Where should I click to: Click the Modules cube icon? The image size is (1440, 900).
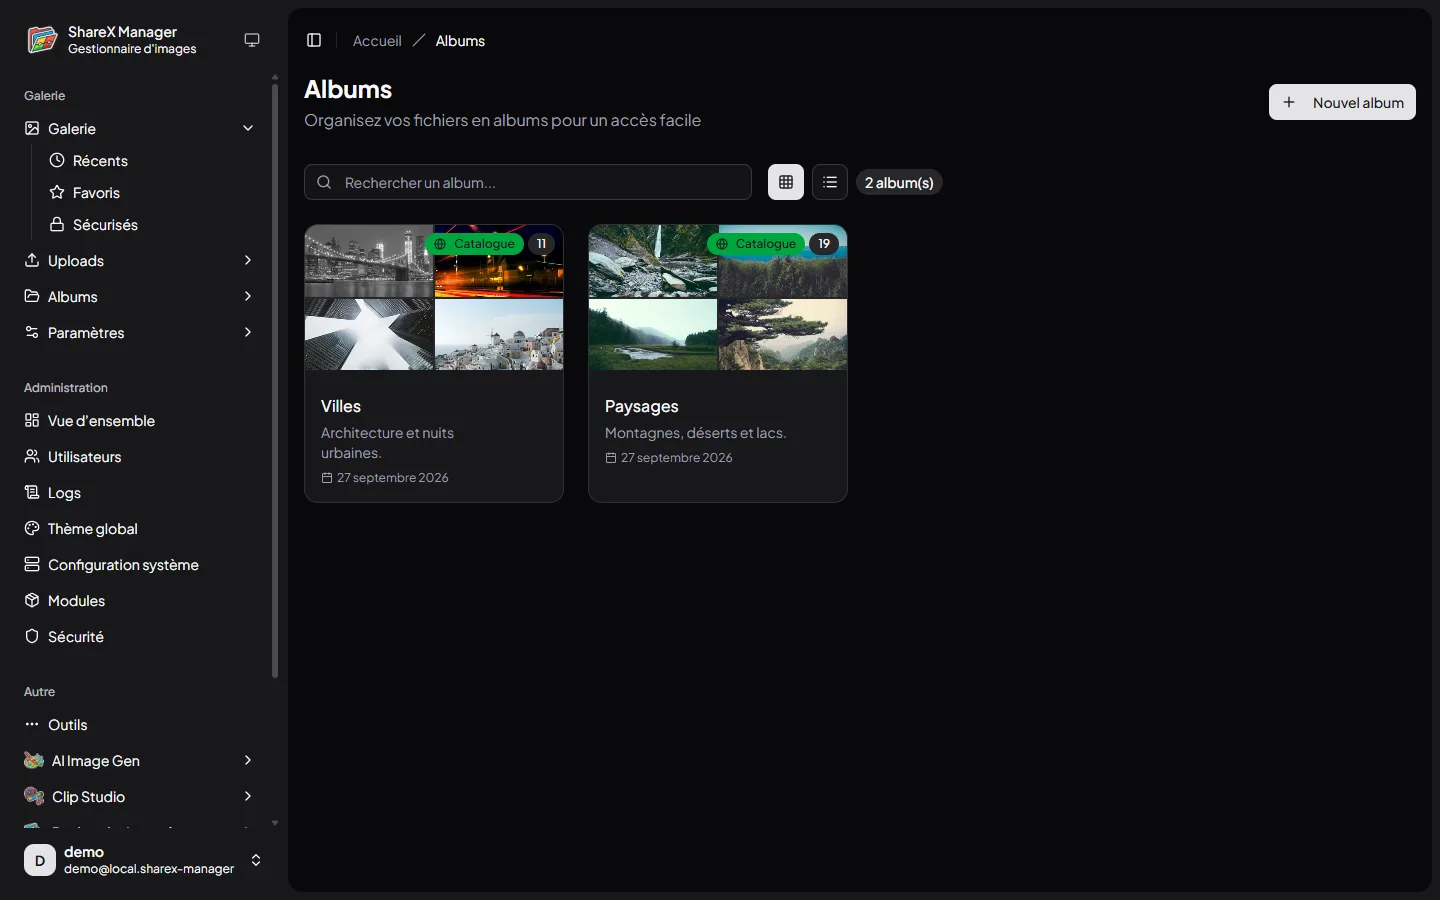point(32,600)
